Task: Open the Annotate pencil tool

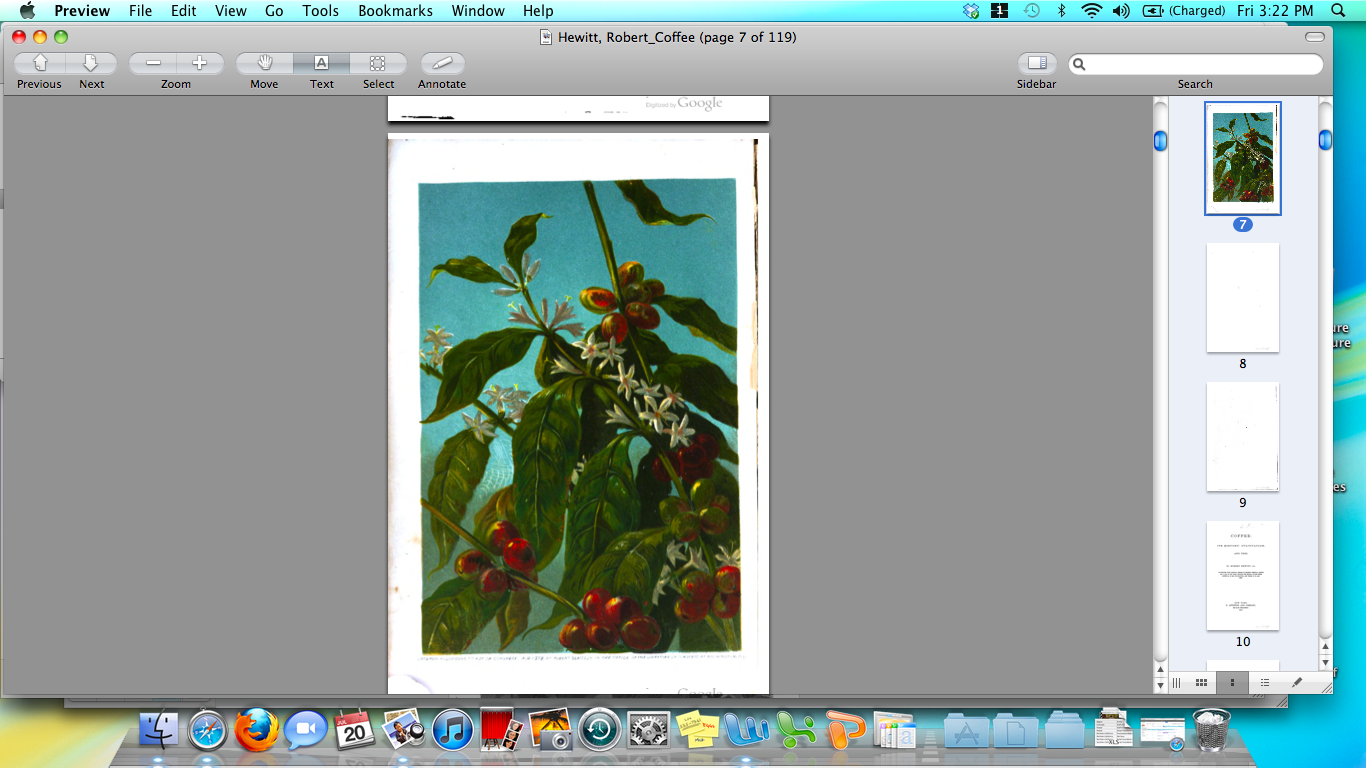Action: pos(442,63)
